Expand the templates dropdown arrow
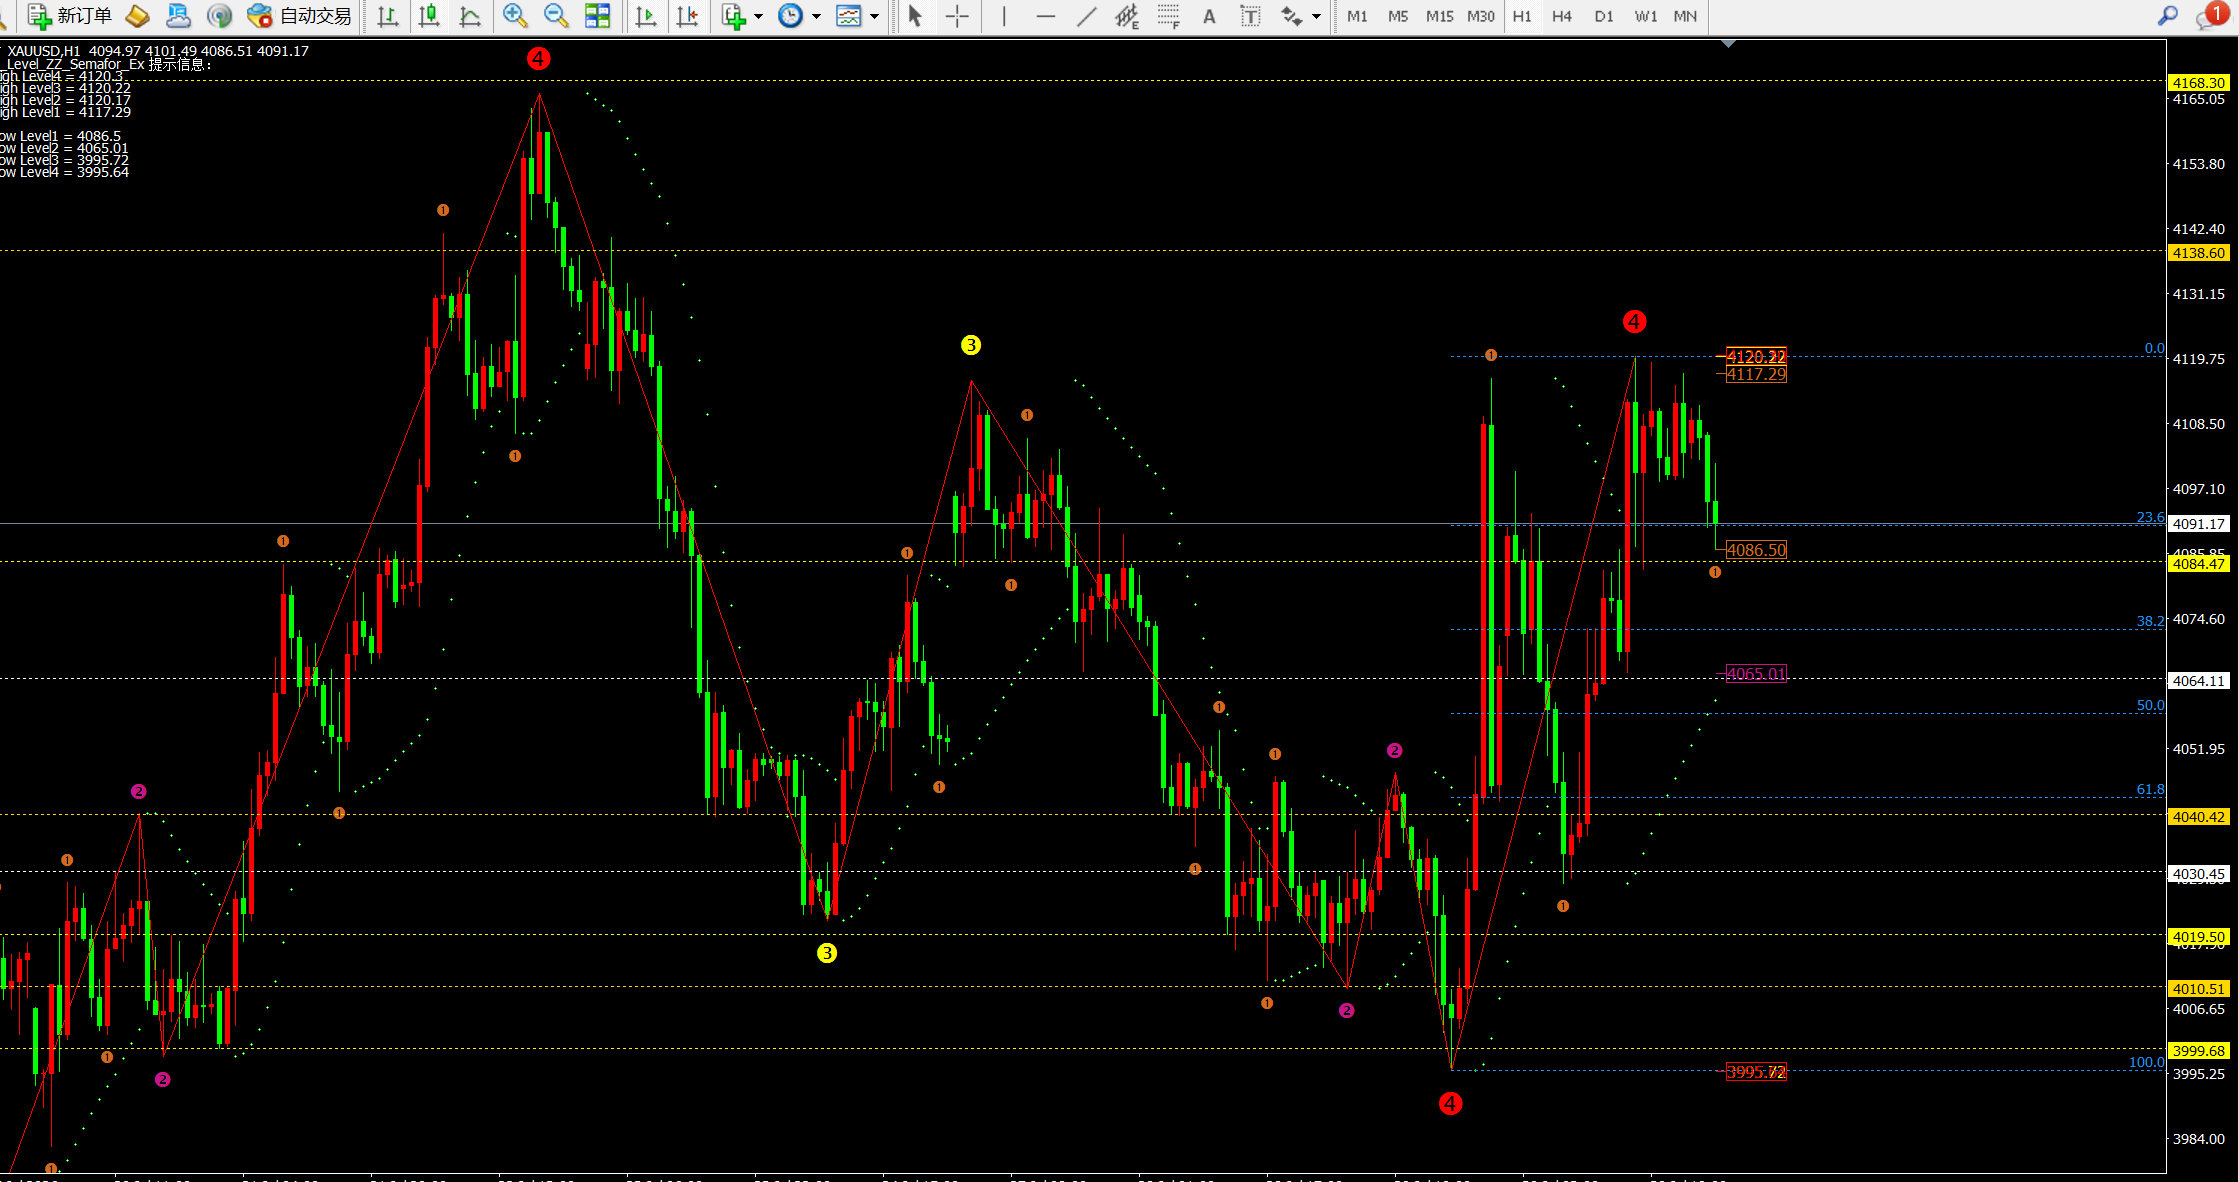2239x1182 pixels. point(874,16)
